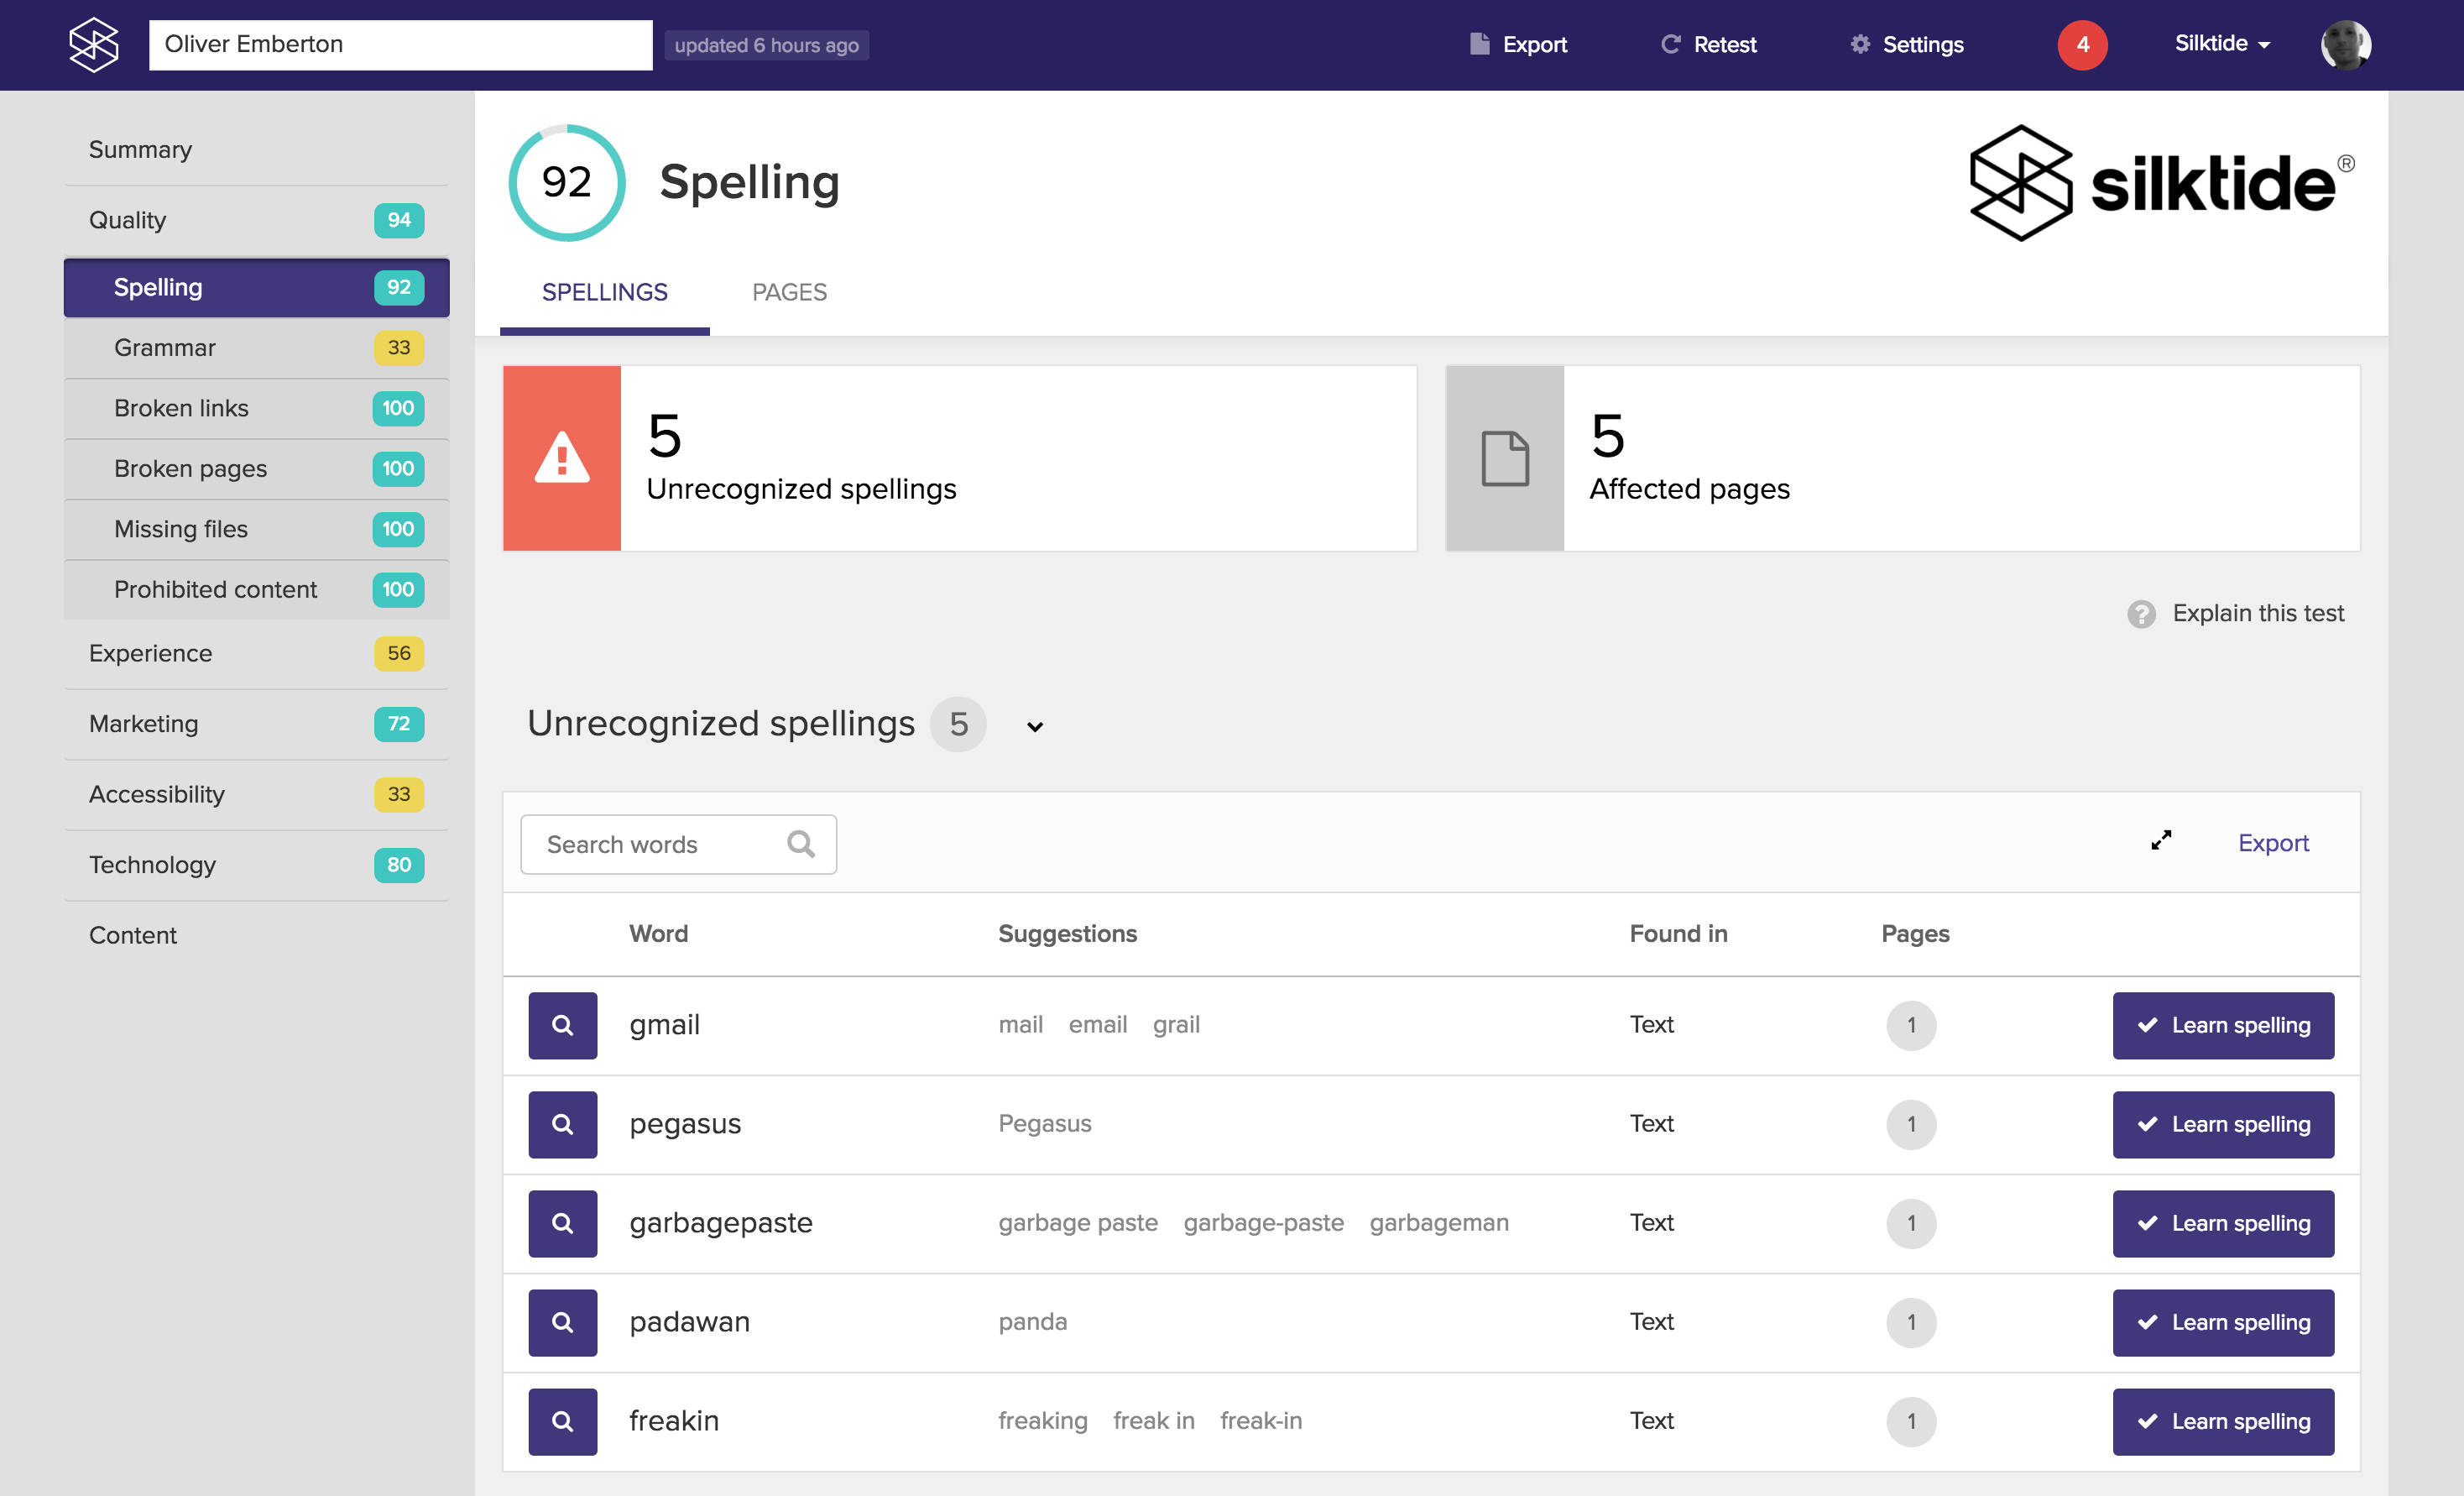Click the magnifier icon next to gmail
Viewport: 2464px width, 1496px height.
[x=562, y=1024]
